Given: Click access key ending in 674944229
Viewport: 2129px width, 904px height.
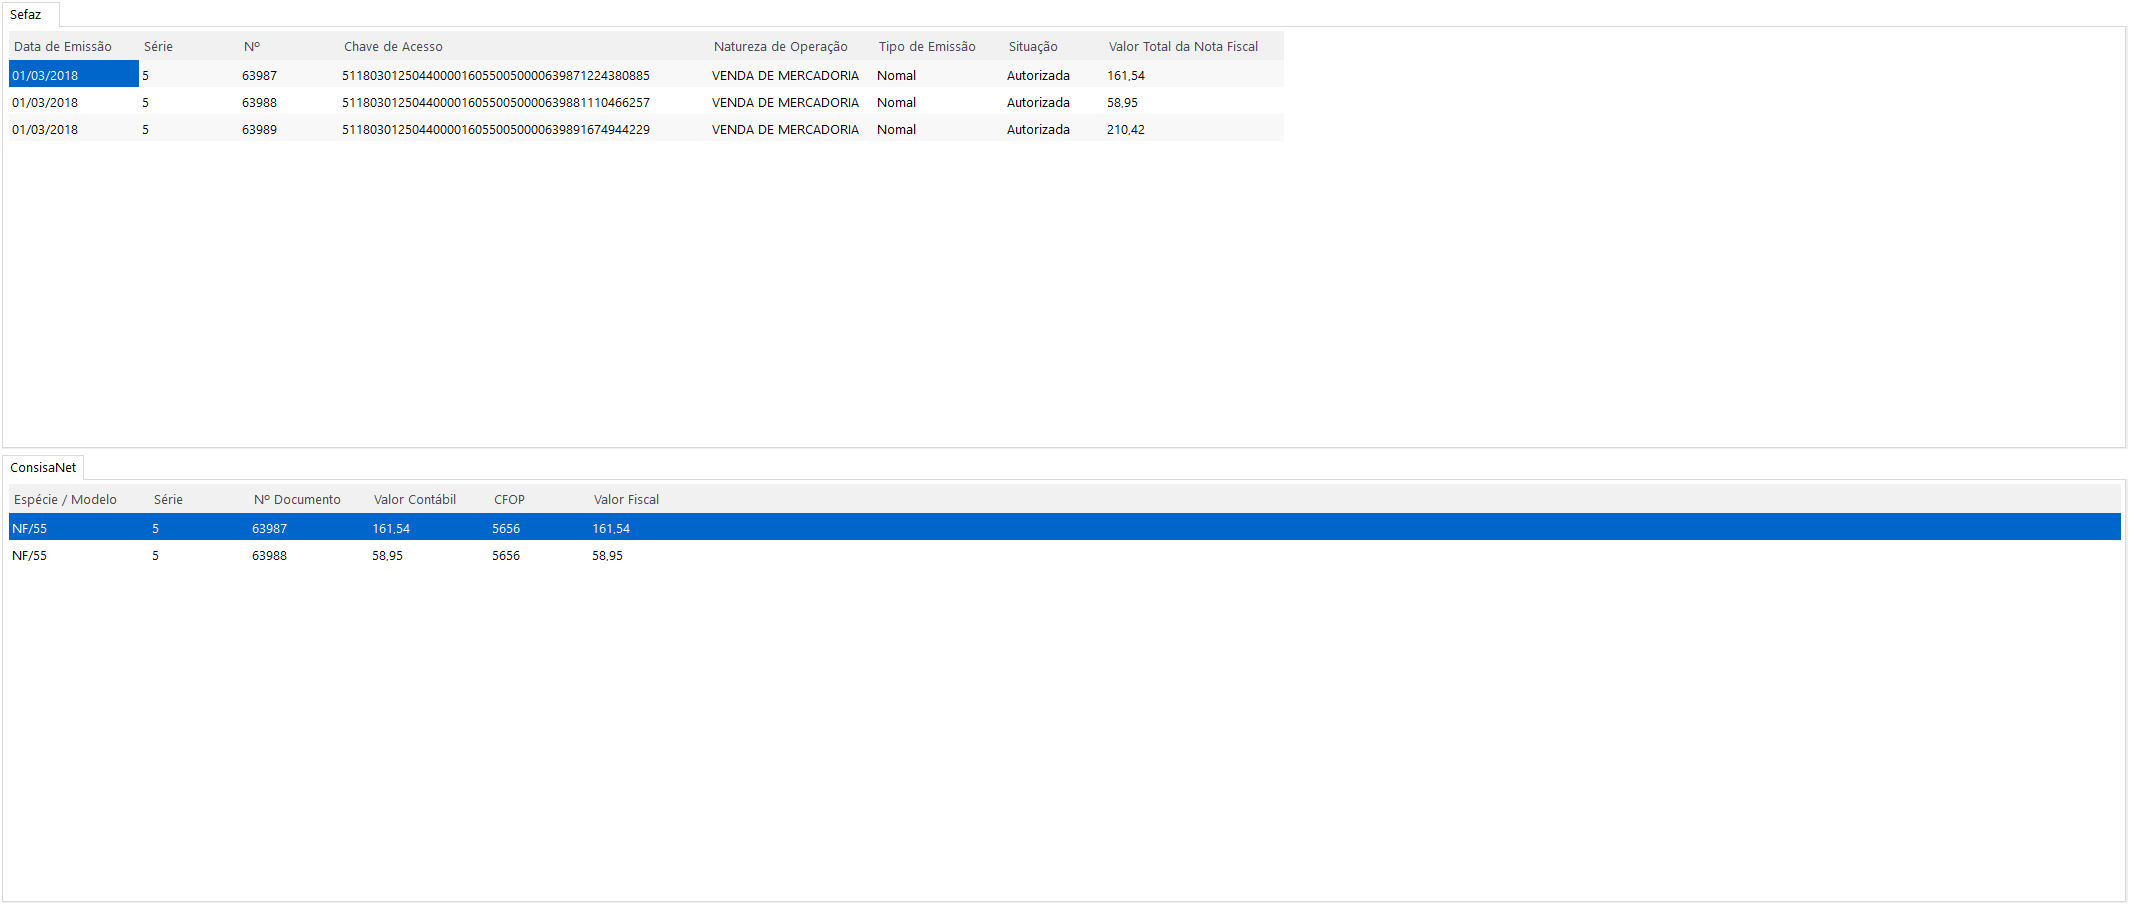Looking at the screenshot, I should [x=496, y=130].
